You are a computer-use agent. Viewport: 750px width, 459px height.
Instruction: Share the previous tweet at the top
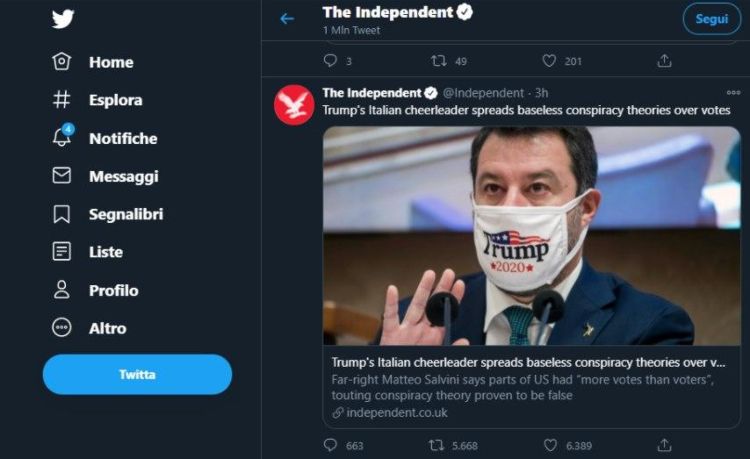(664, 61)
